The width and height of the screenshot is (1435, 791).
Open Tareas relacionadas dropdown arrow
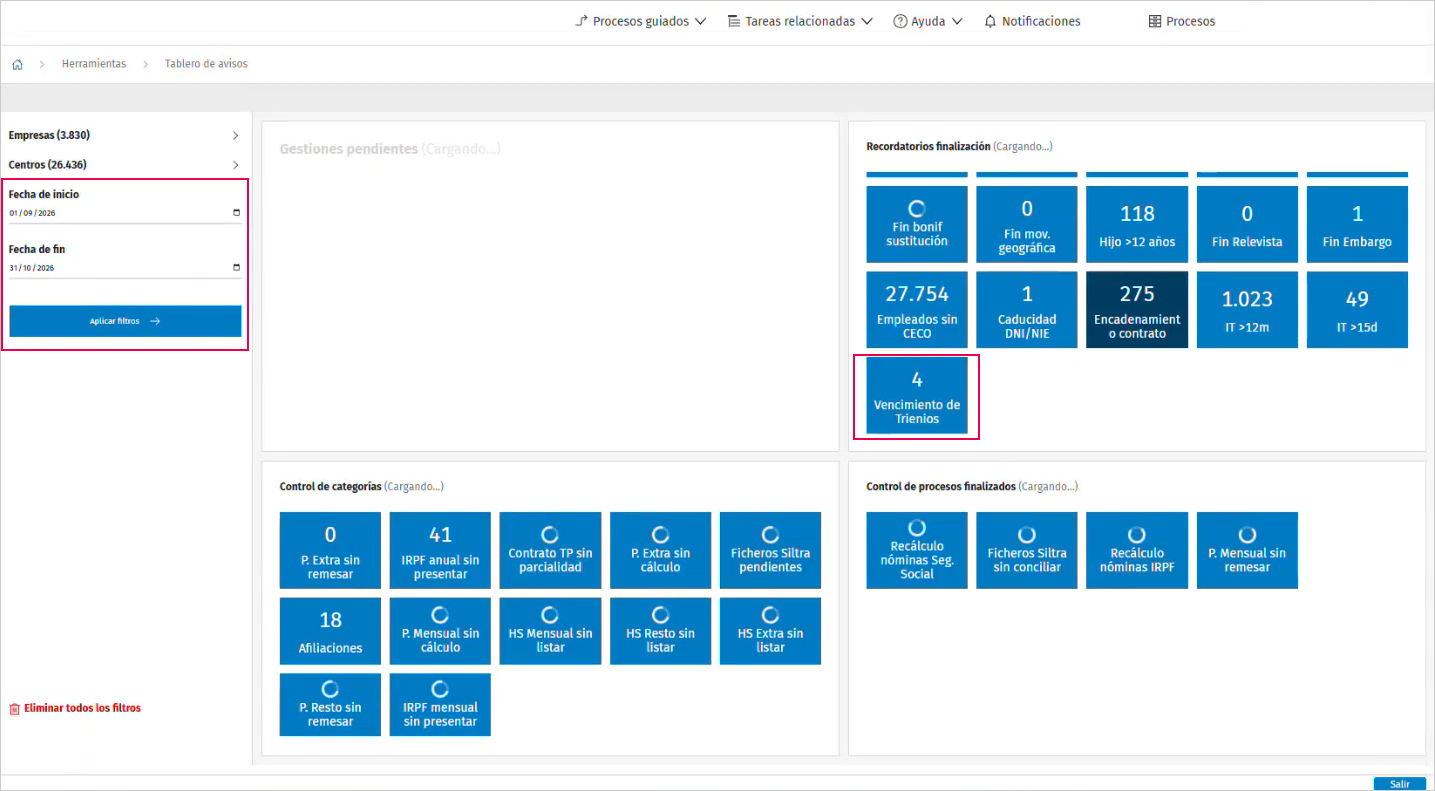866,21
